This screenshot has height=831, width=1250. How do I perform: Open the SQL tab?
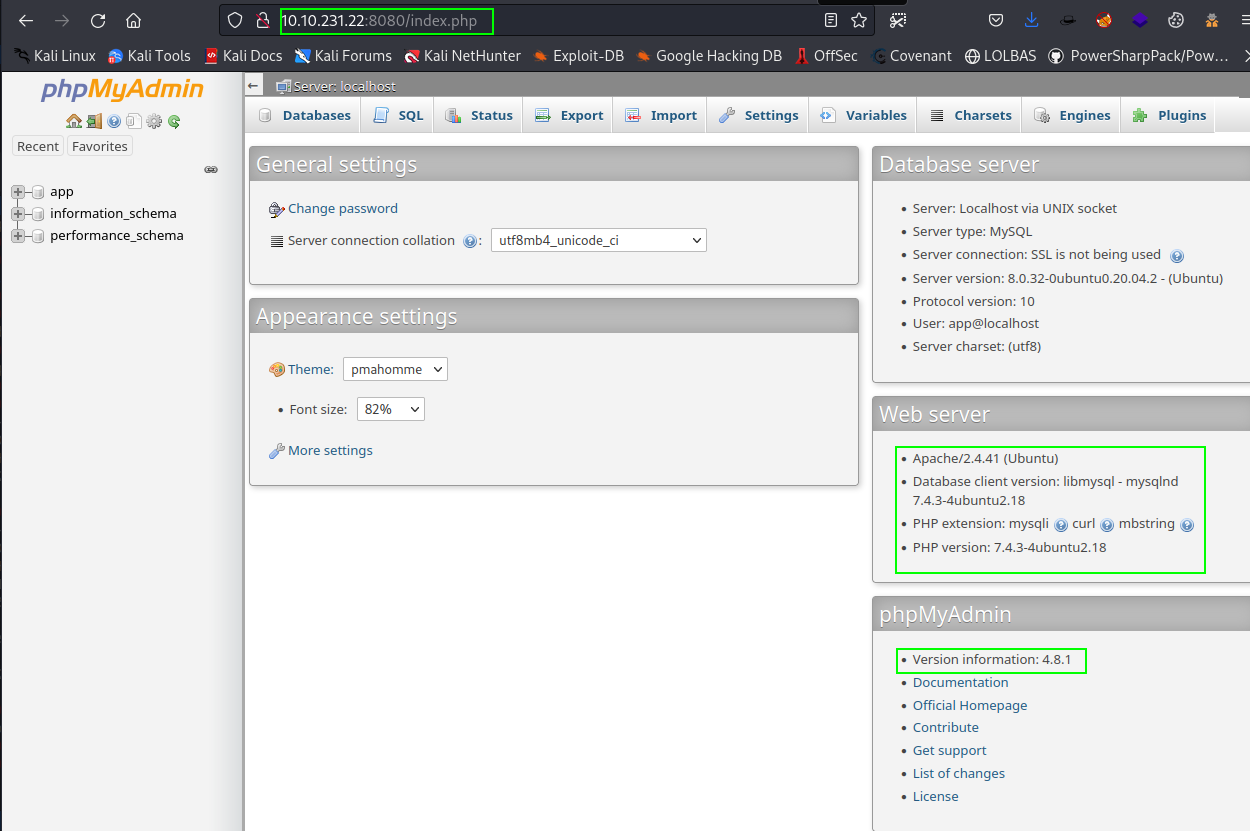click(398, 116)
